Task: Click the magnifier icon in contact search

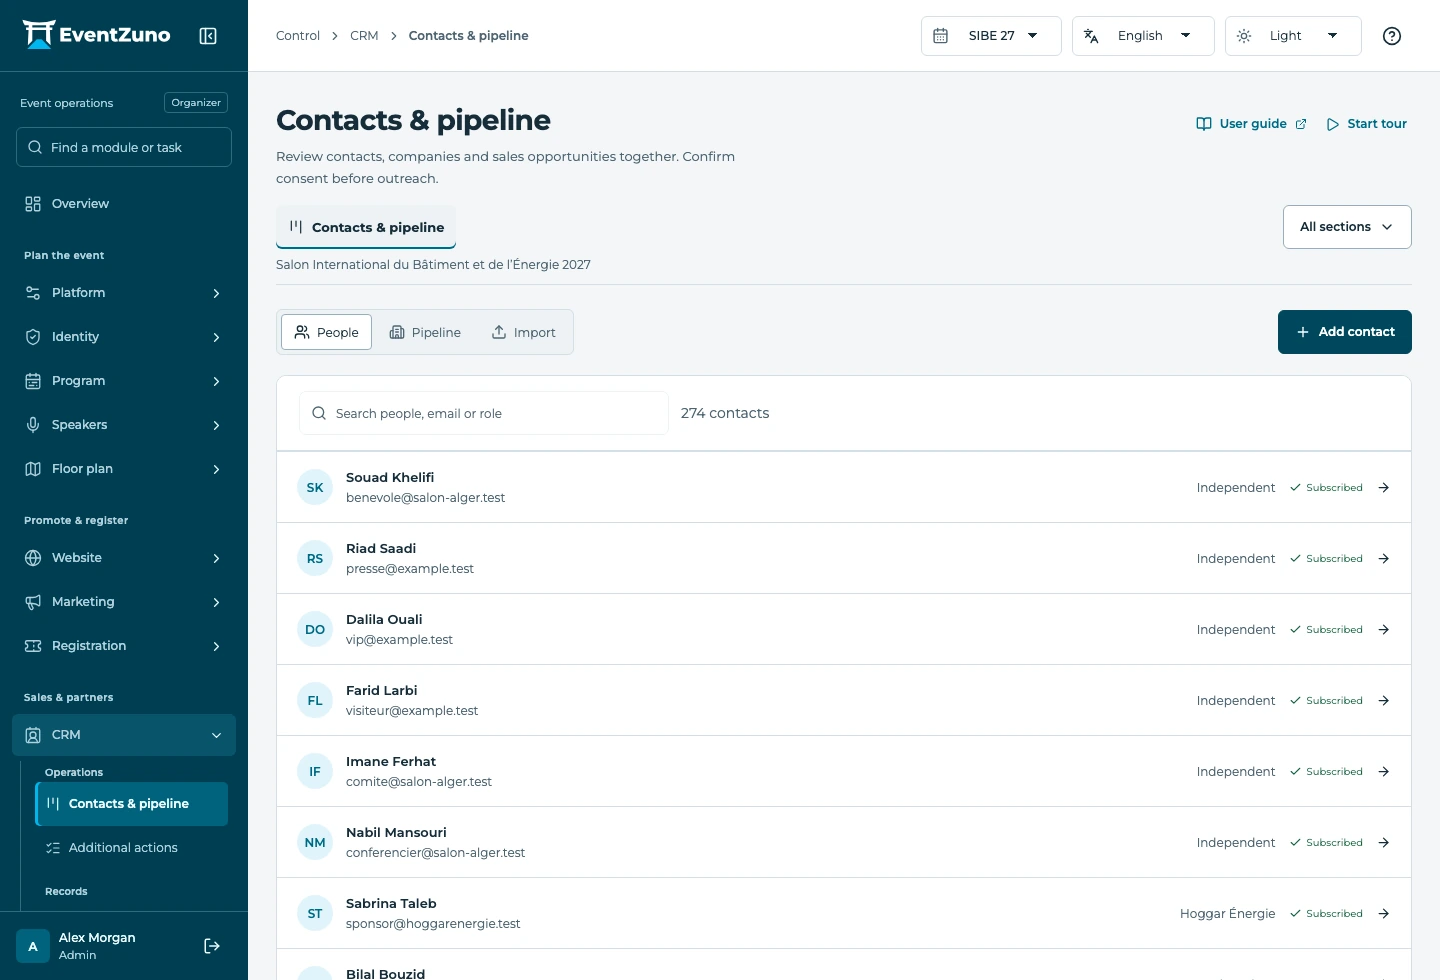Action: click(319, 413)
